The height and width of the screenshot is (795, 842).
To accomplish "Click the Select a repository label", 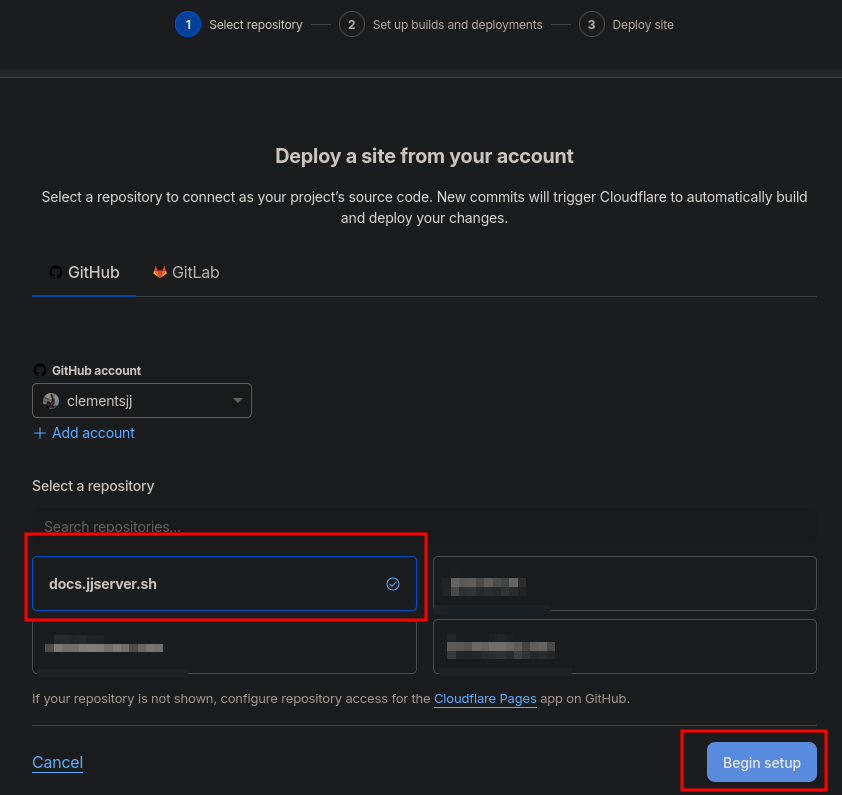I will pyautogui.click(x=93, y=486).
